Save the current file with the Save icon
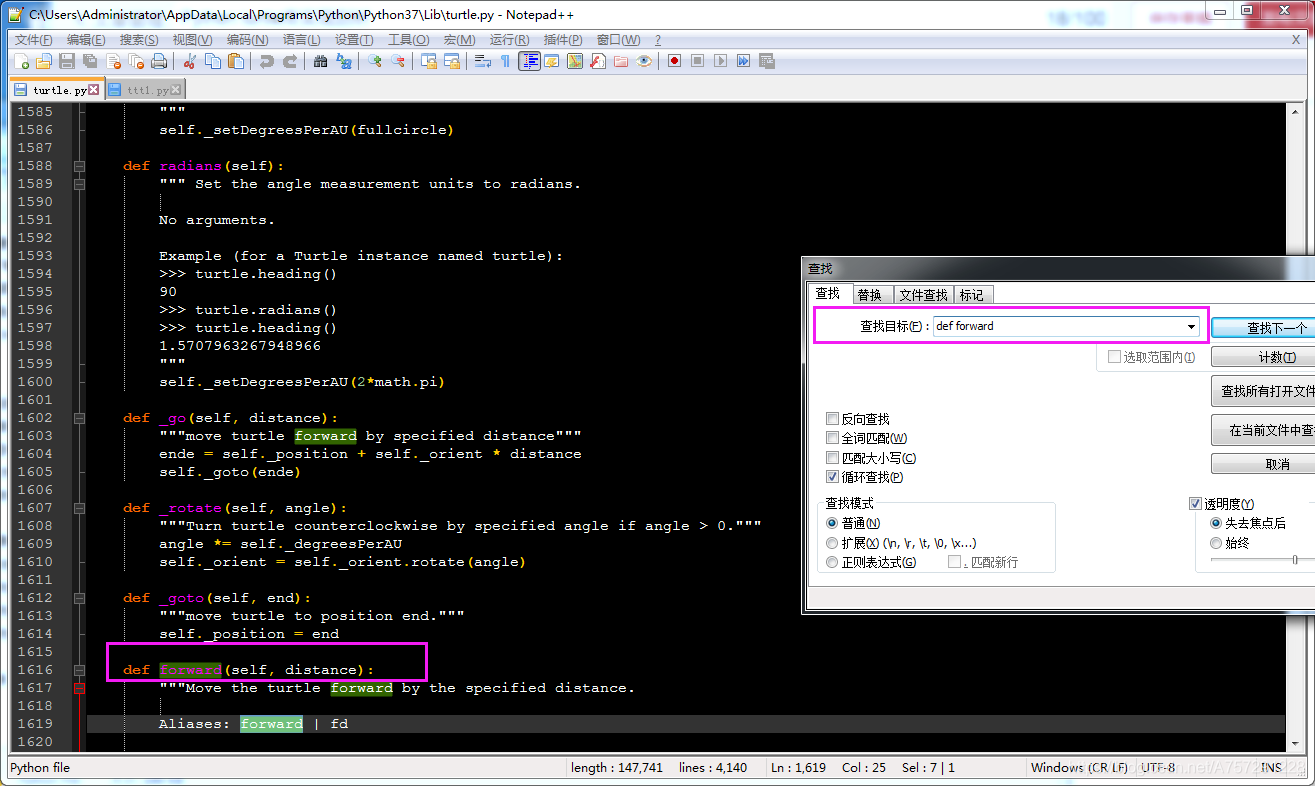The image size is (1315, 786). click(x=66, y=61)
